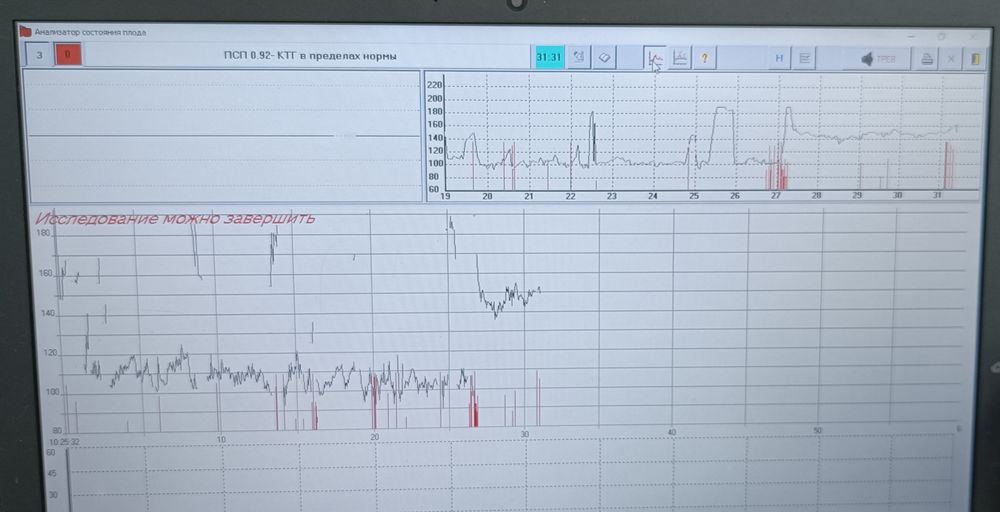1000x512 pixels.
Task: Open the second chart view icon
Action: [680, 58]
